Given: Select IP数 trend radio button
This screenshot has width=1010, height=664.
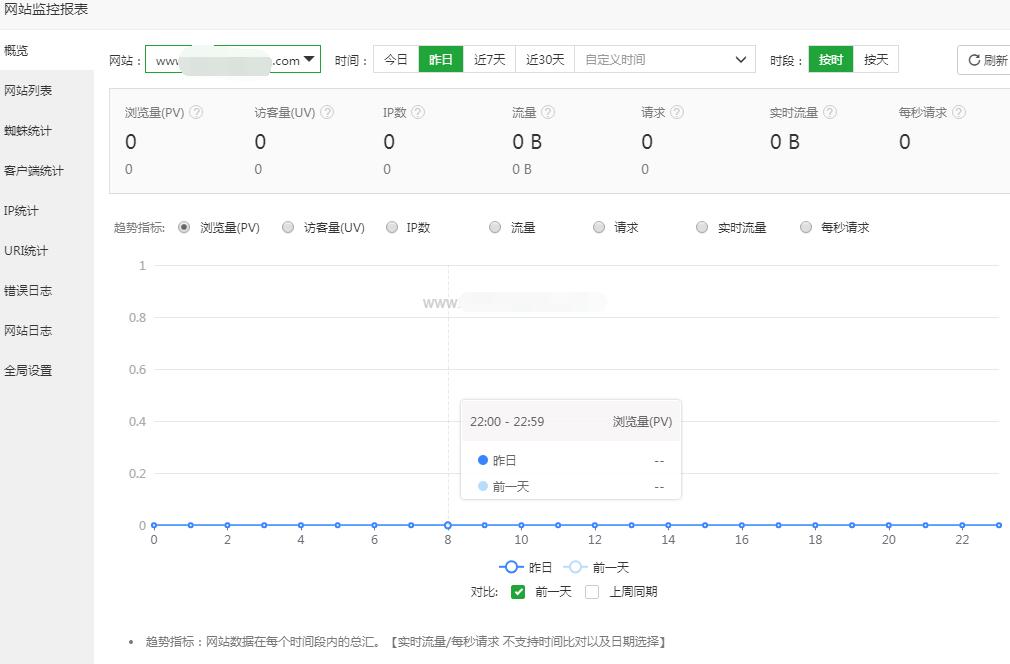Looking at the screenshot, I should (392, 227).
